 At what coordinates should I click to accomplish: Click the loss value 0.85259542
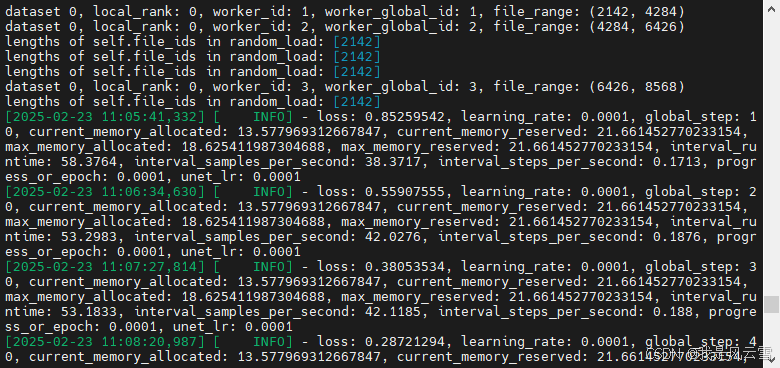[404, 117]
